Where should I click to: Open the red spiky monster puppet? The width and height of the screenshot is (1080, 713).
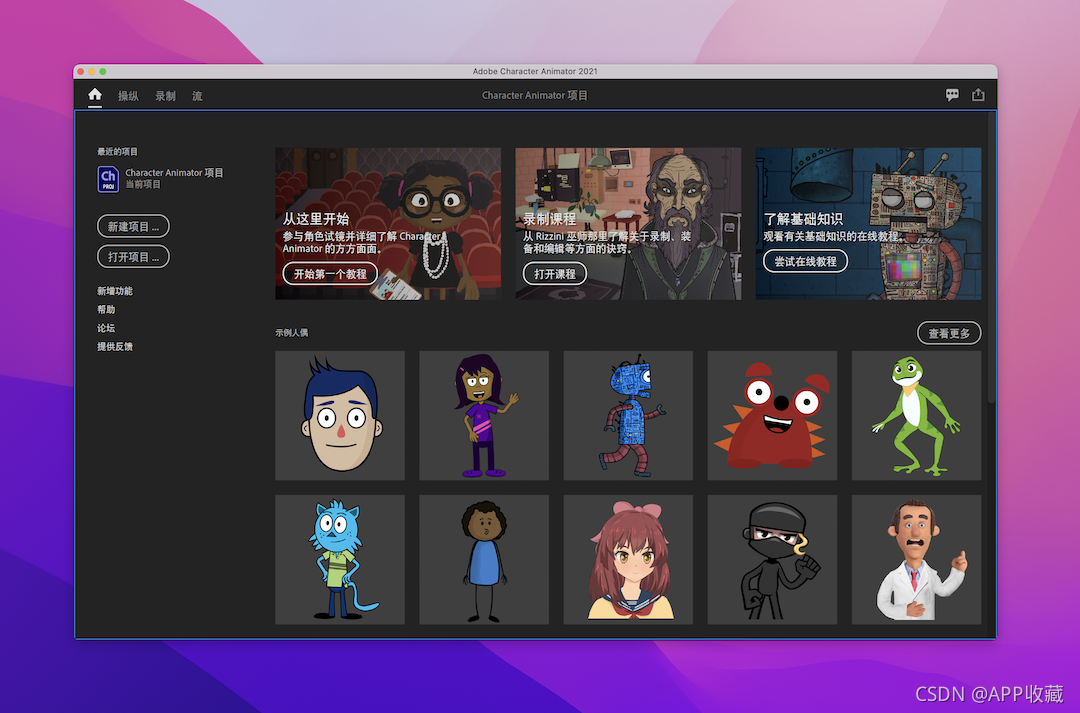[x=772, y=415]
